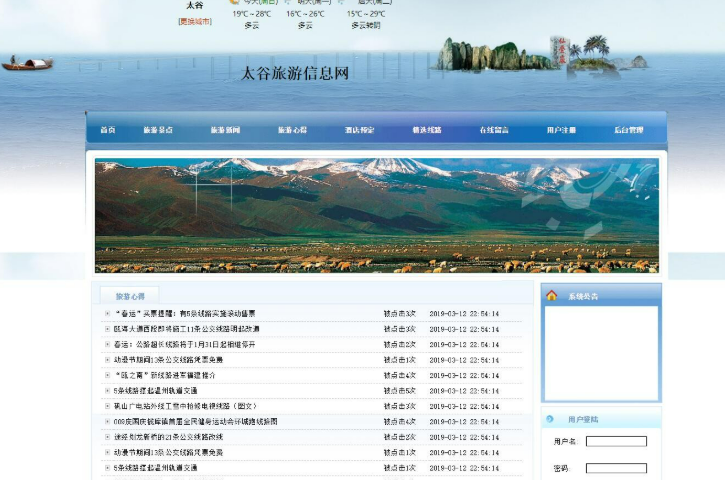
Task: Open the 精选线路 navigation item
Action: 427,130
